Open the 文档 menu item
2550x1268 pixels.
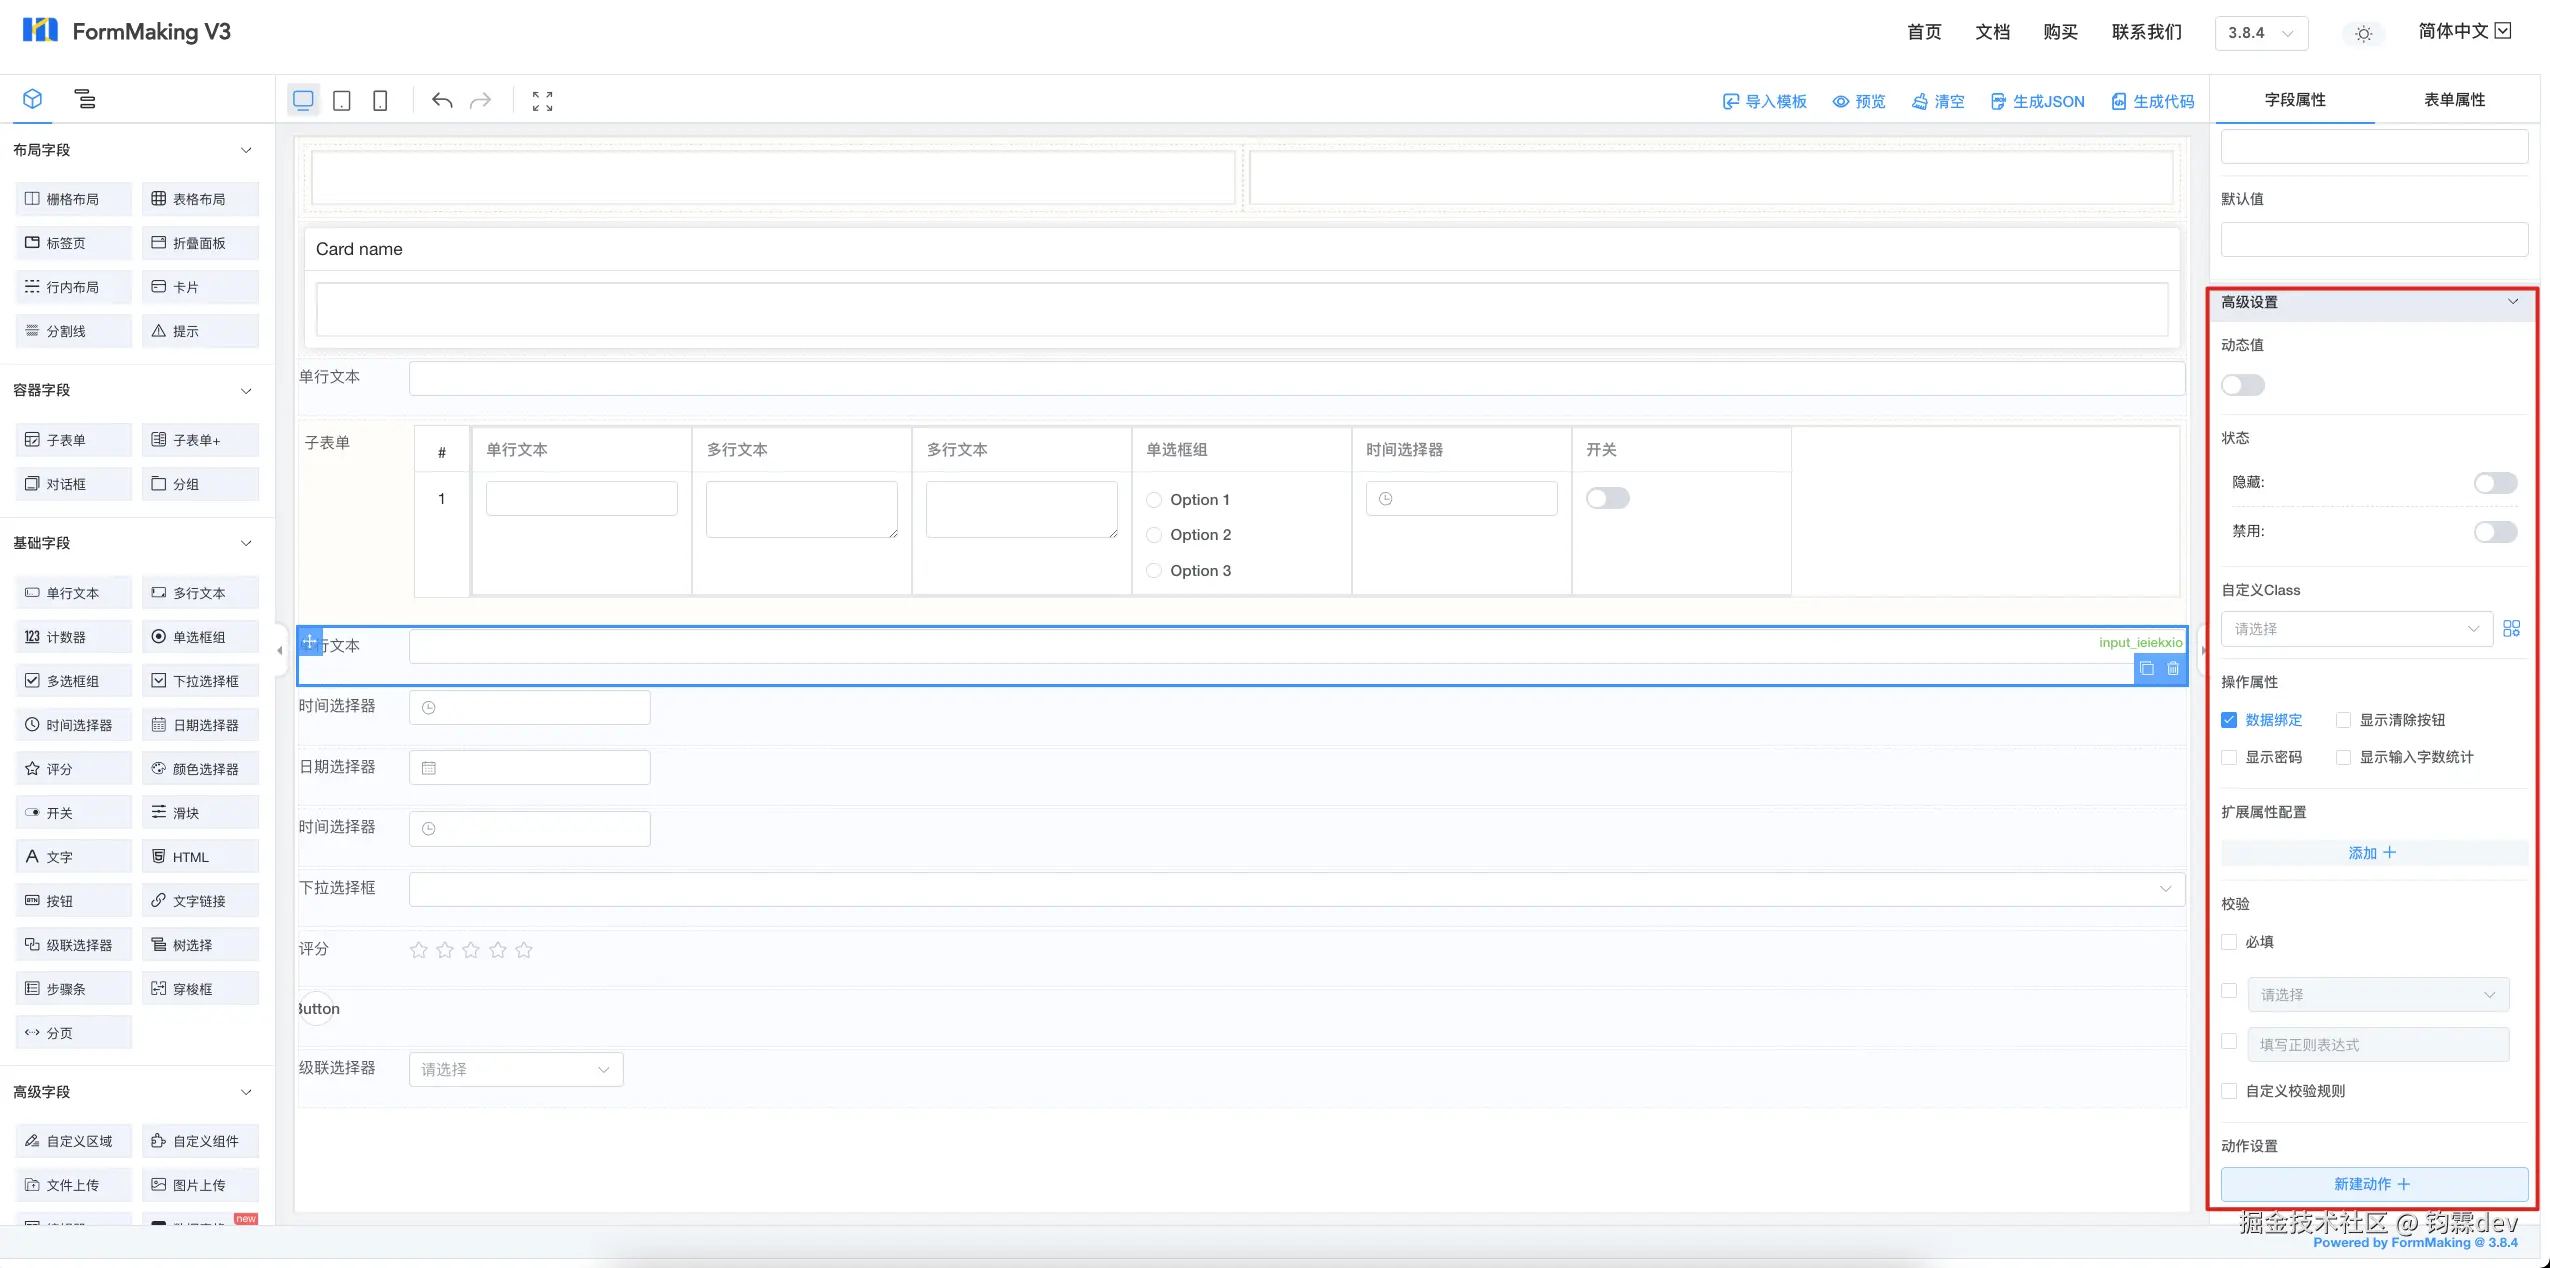click(x=1992, y=32)
